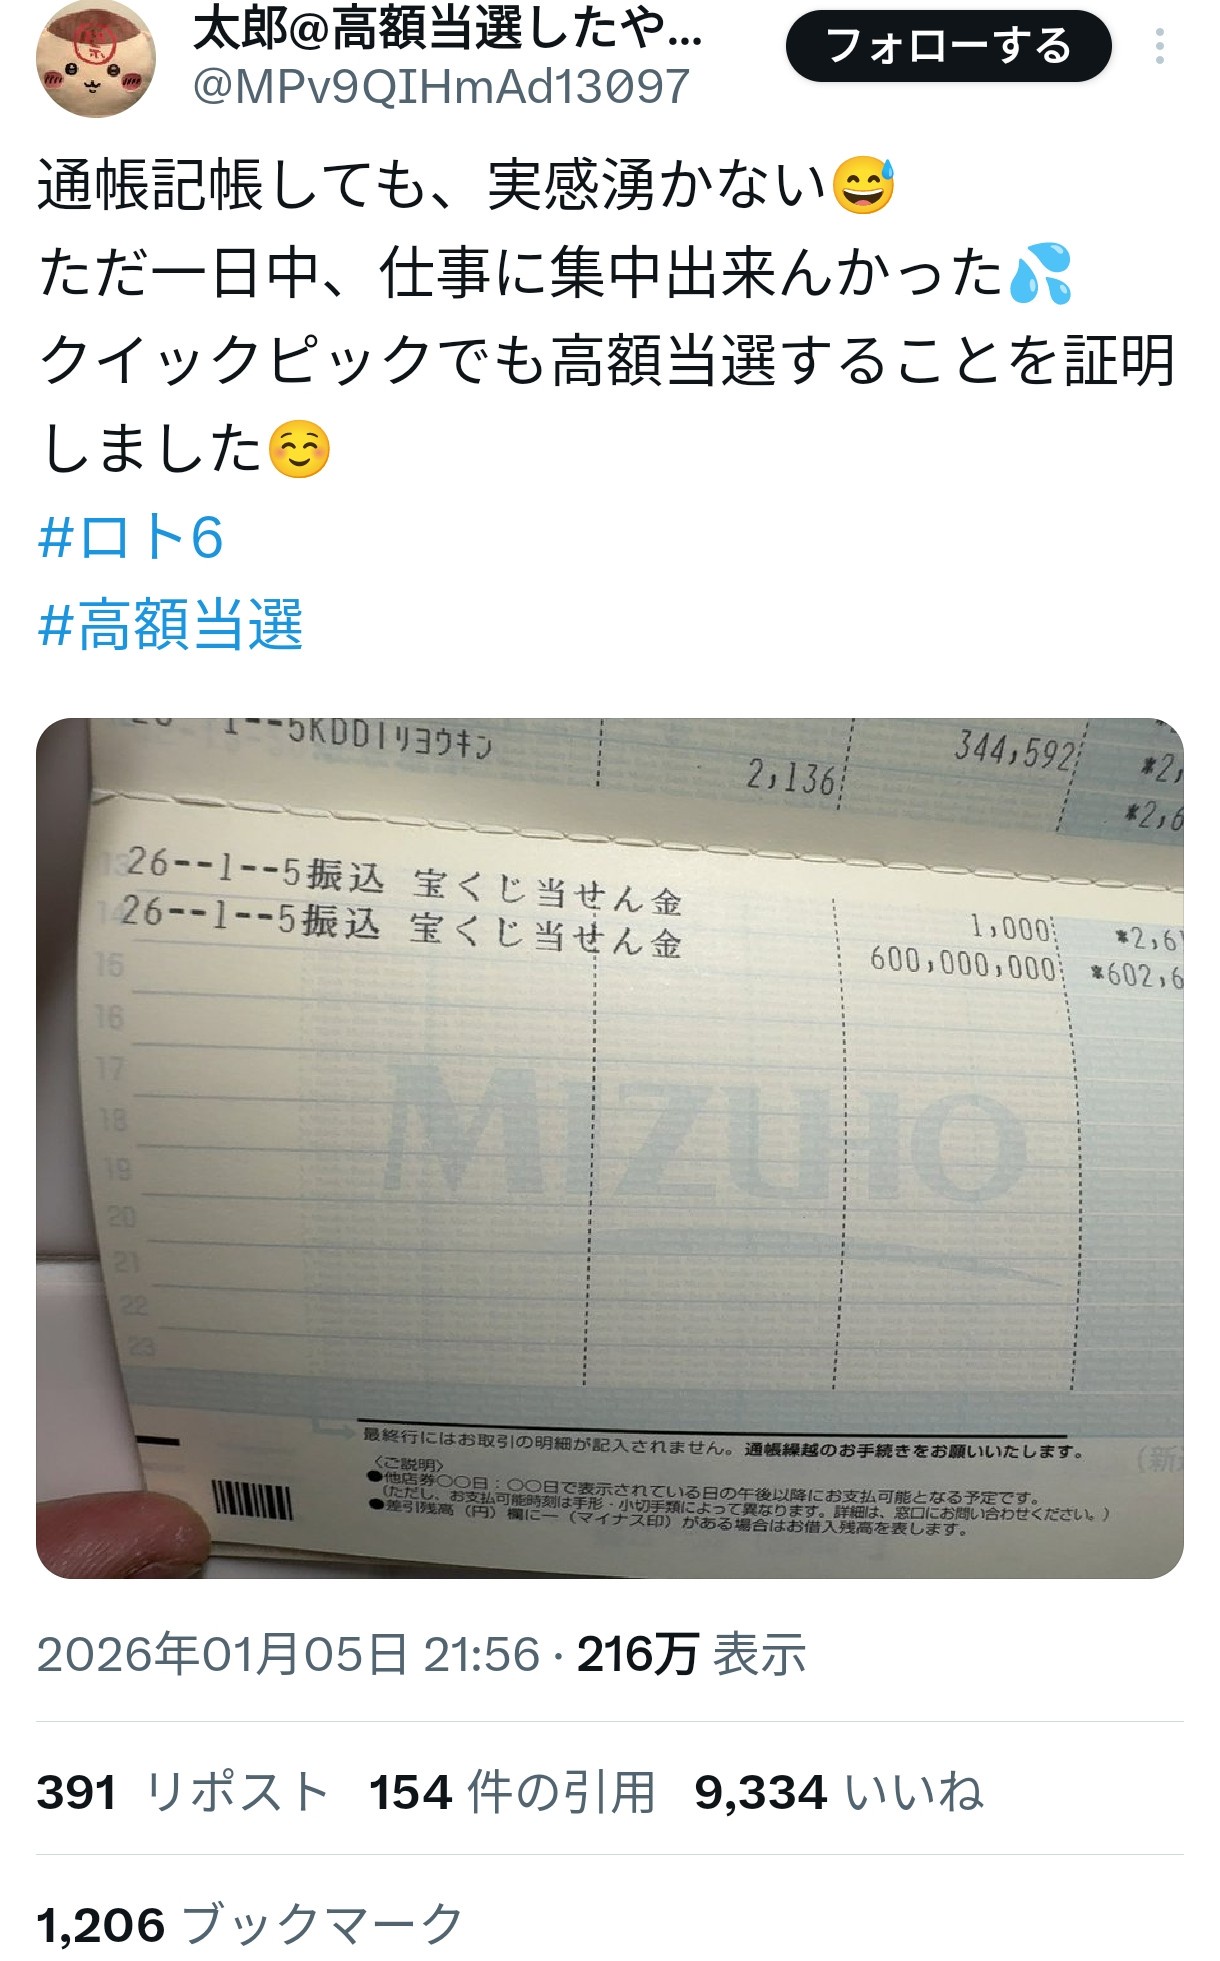Click the 216万 表示 view count

[691, 1654]
